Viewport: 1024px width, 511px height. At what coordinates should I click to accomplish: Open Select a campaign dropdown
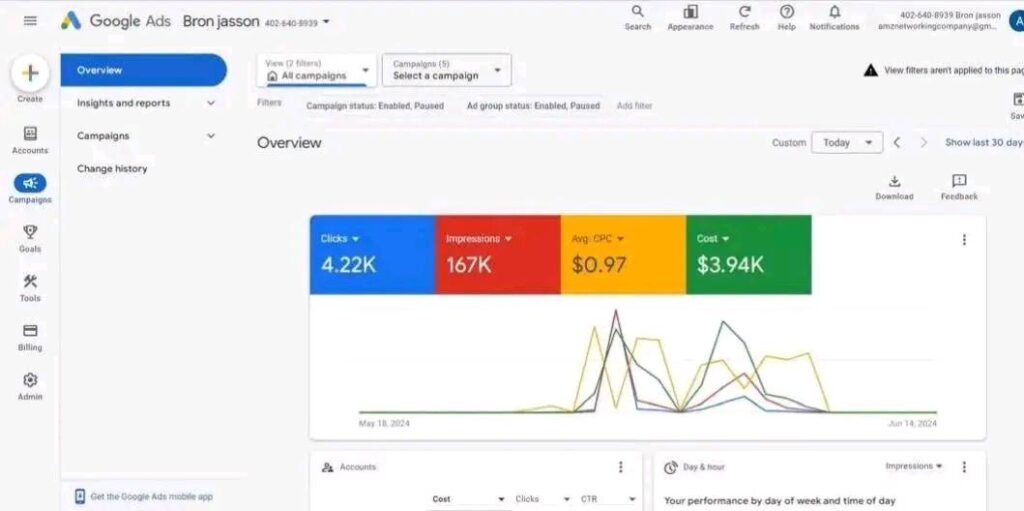446,70
